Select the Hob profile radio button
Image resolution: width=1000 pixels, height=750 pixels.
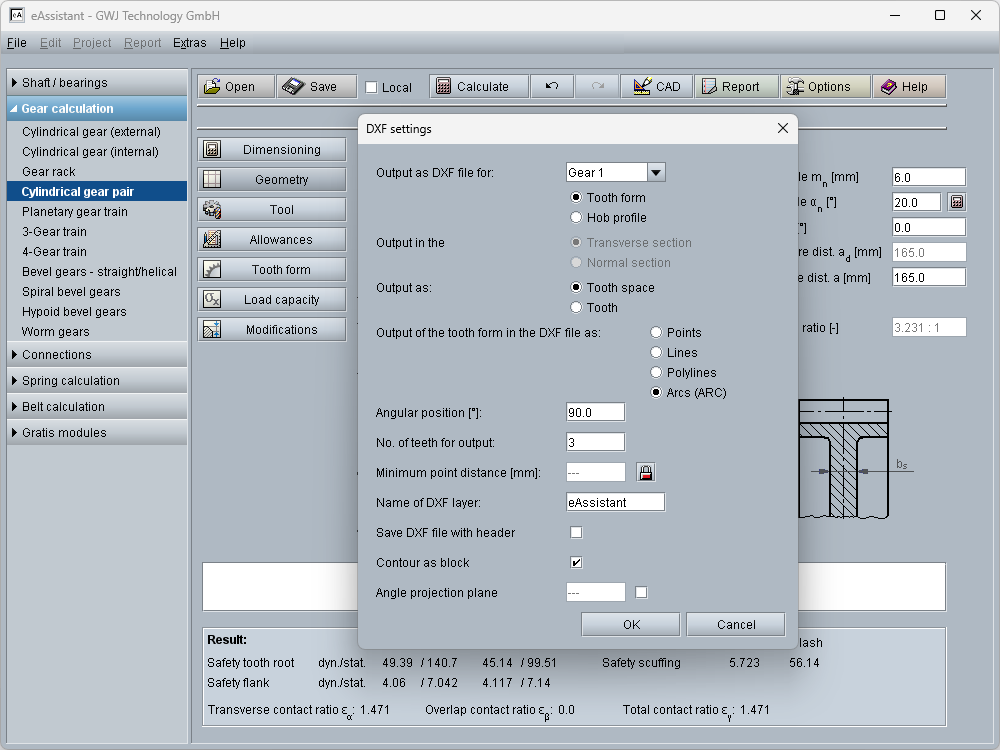pyautogui.click(x=576, y=217)
